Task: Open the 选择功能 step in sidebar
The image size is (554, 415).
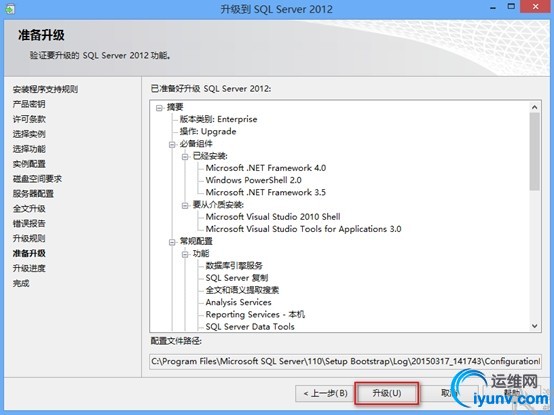Action: coord(29,149)
